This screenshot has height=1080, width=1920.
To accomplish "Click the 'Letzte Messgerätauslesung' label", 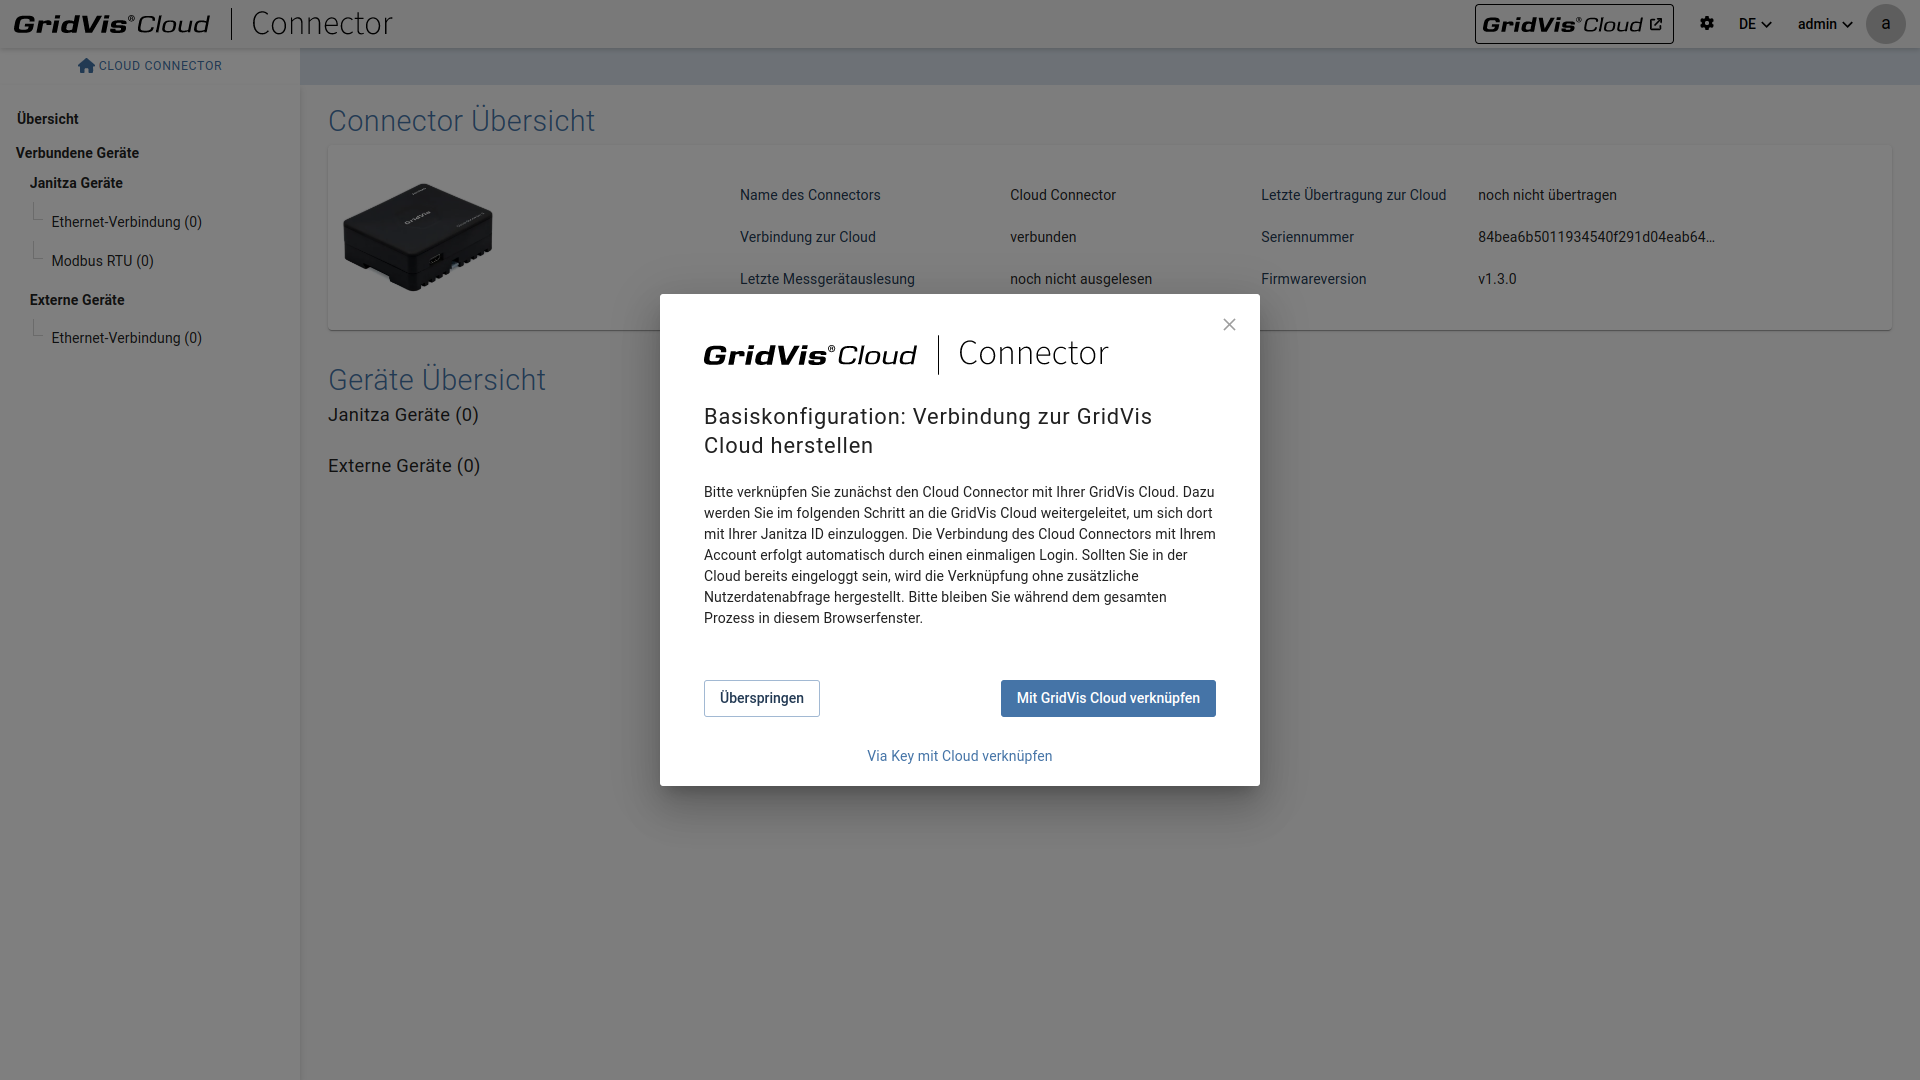I will pos(827,279).
